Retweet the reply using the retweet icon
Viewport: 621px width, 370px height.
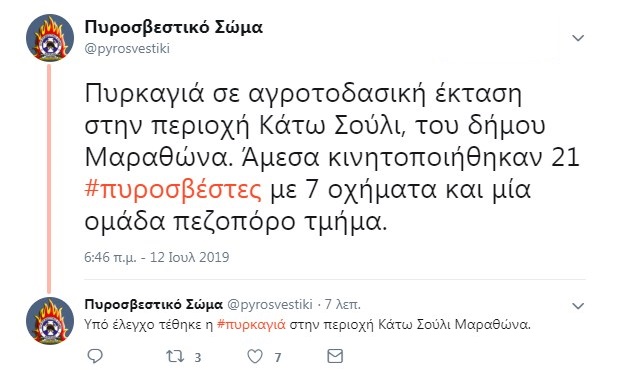click(x=175, y=356)
